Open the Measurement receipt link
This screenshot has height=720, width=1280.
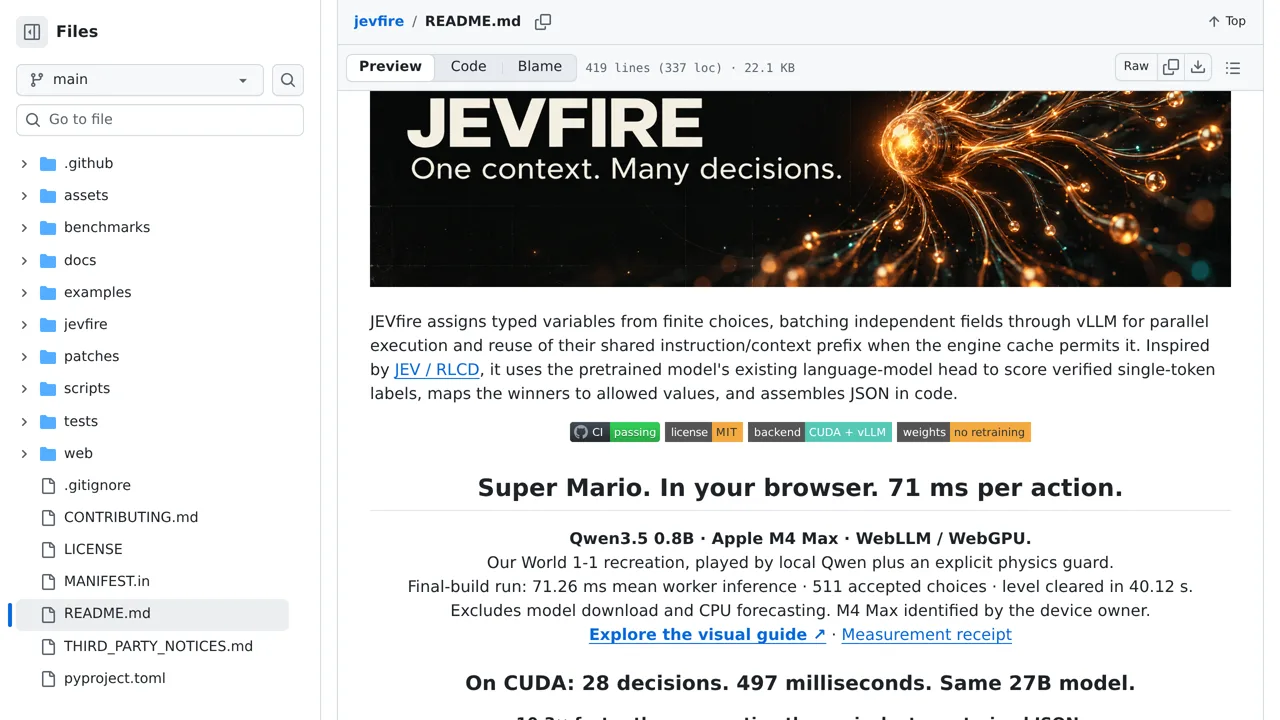(927, 634)
